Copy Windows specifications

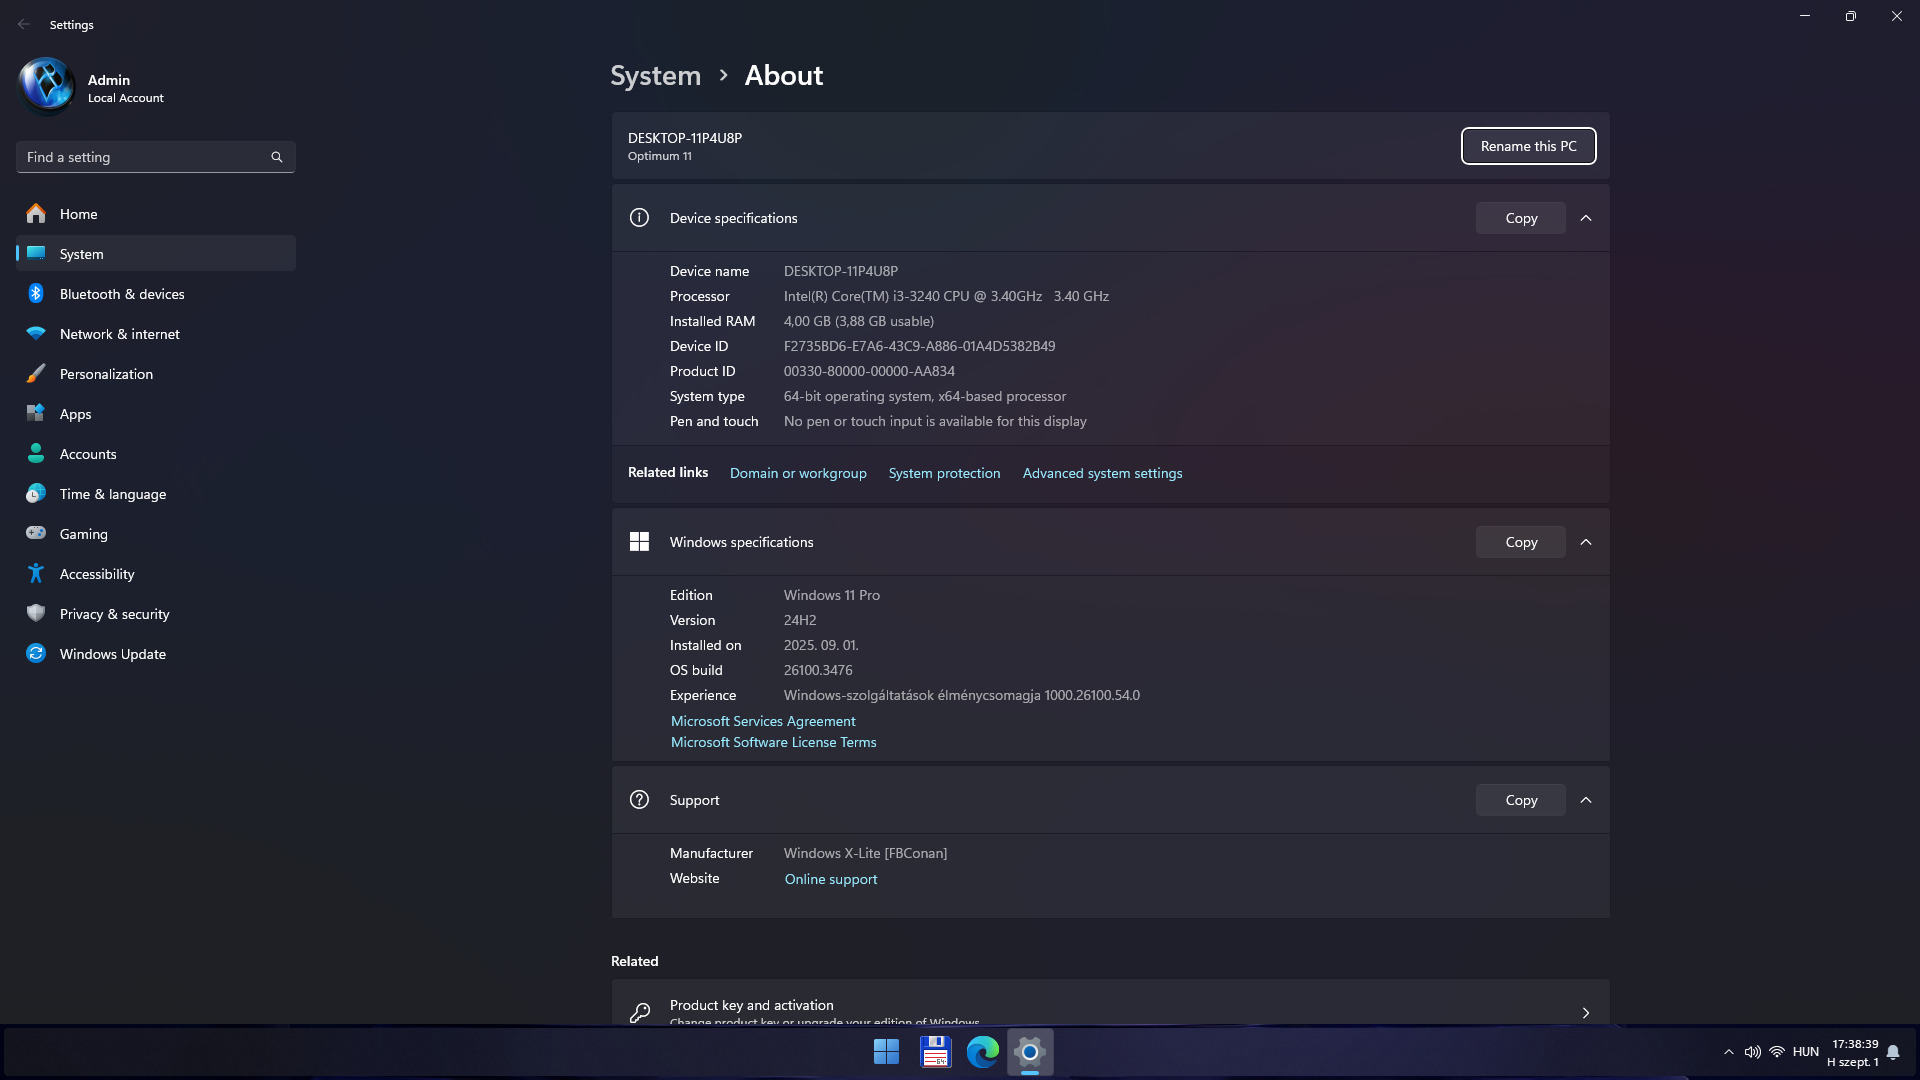(x=1520, y=542)
